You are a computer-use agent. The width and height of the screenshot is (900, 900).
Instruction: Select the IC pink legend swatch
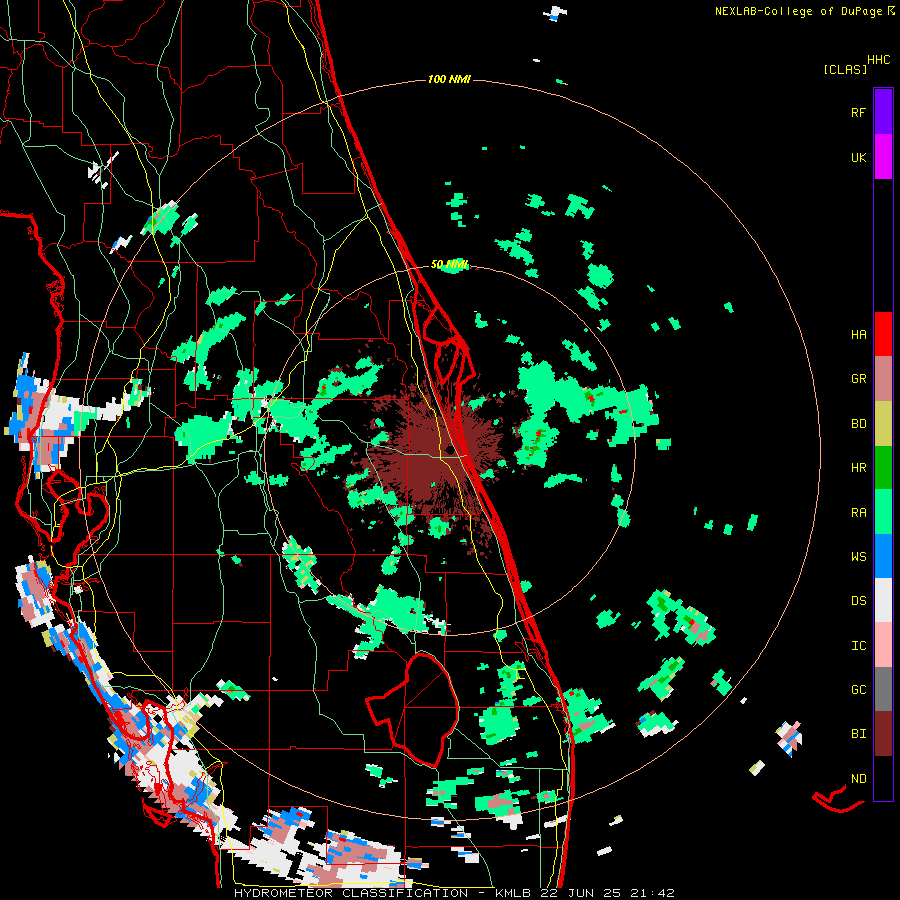tap(883, 646)
